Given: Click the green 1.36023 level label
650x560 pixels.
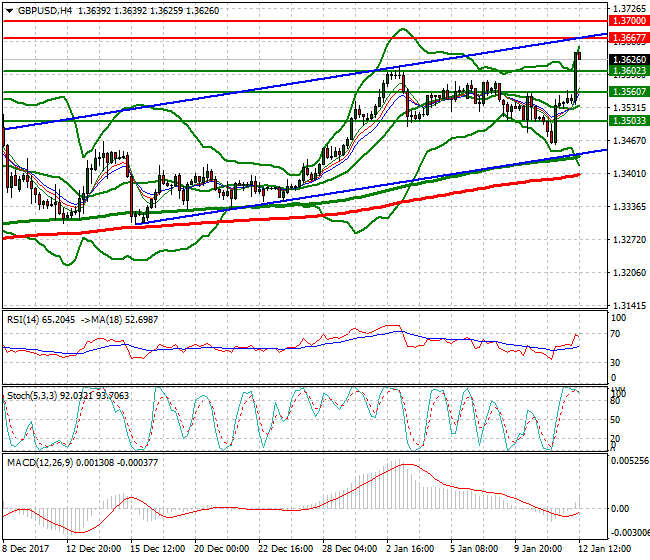Looking at the screenshot, I should tap(629, 71).
